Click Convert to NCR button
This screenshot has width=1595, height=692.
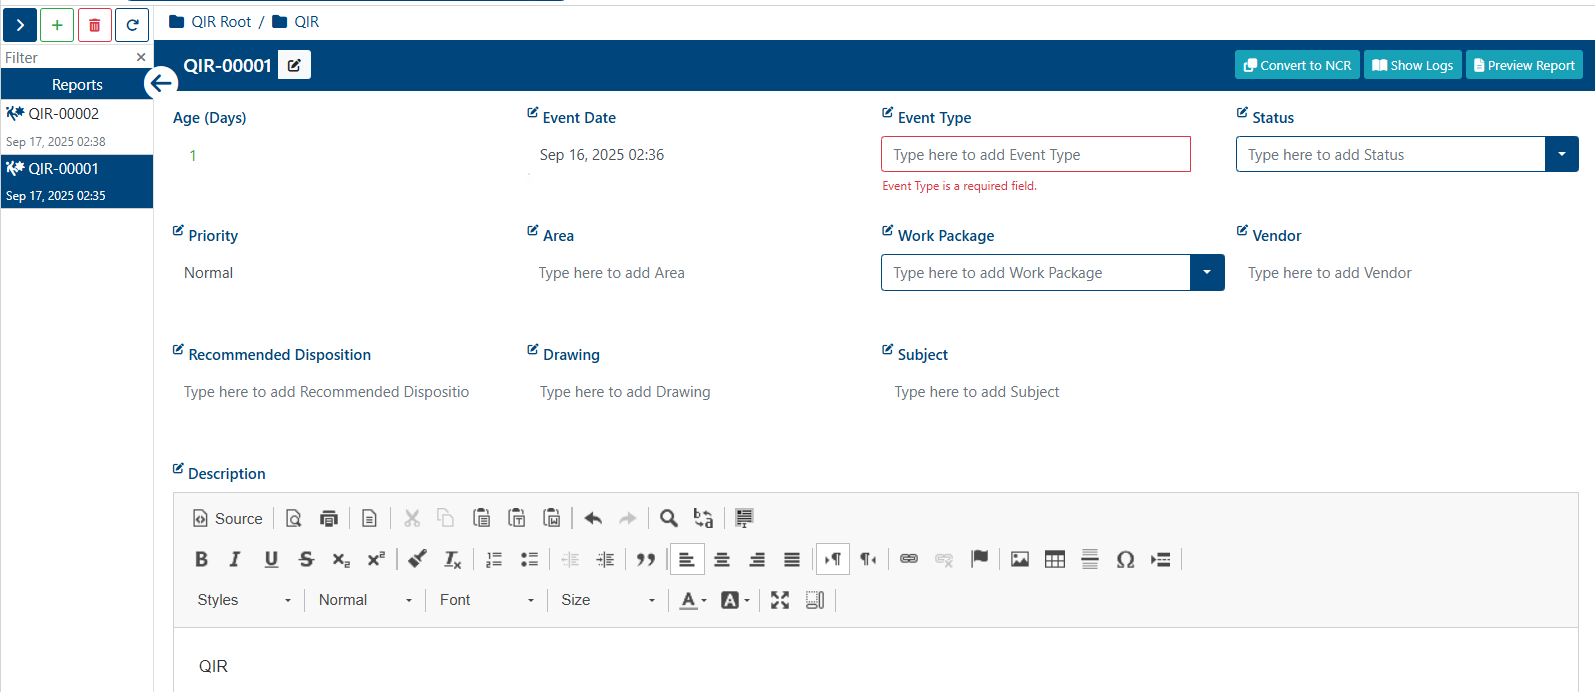point(1297,65)
